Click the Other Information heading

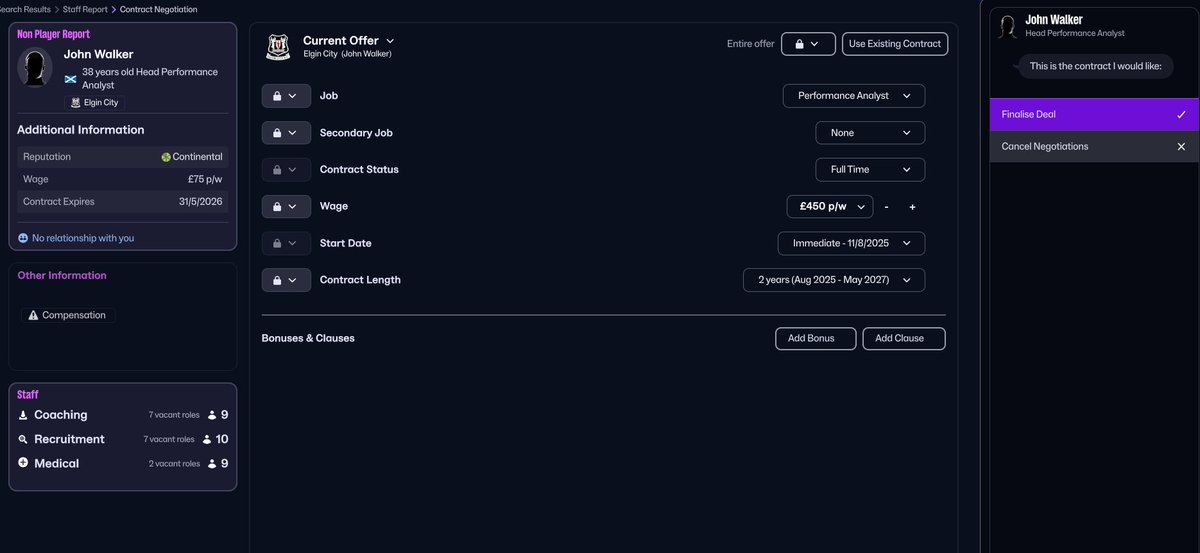tap(62, 275)
